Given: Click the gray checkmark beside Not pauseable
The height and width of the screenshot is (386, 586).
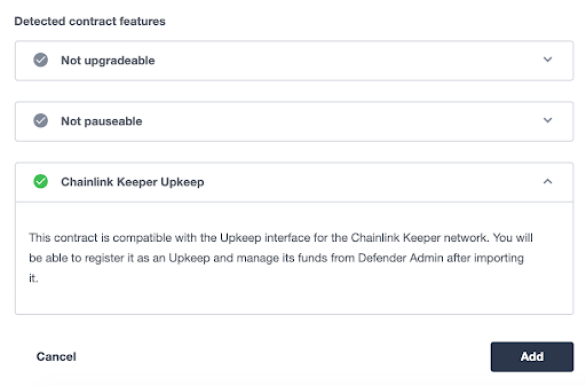Looking at the screenshot, I should click(x=41, y=121).
